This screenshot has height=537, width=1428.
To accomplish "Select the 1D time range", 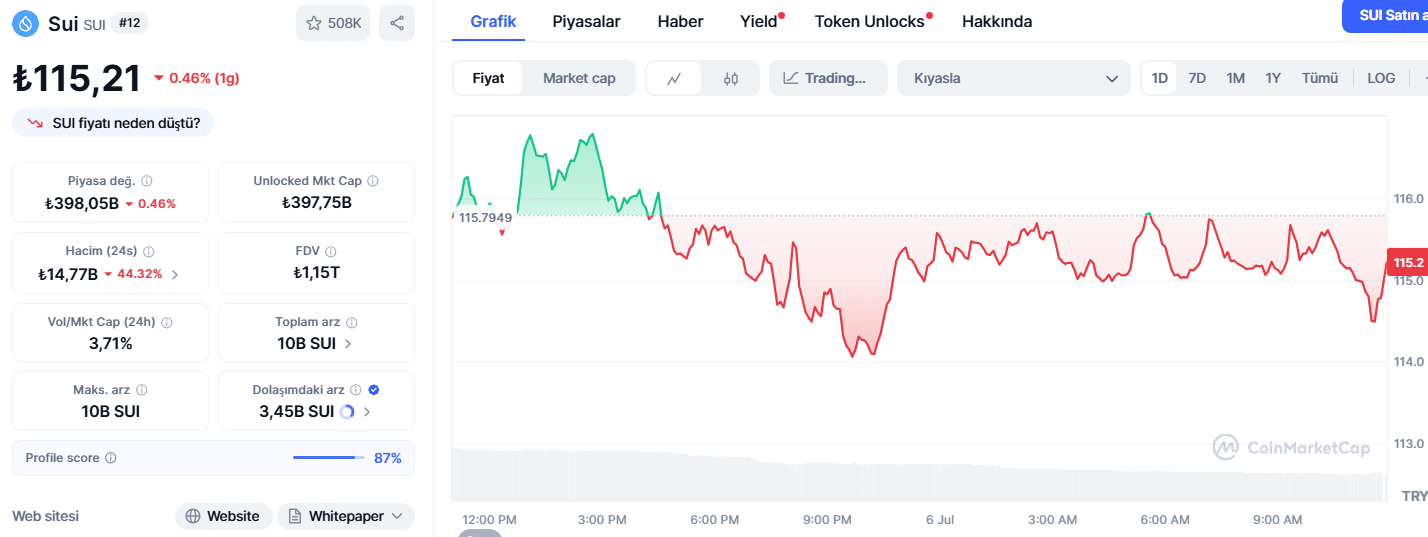I will point(1160,78).
